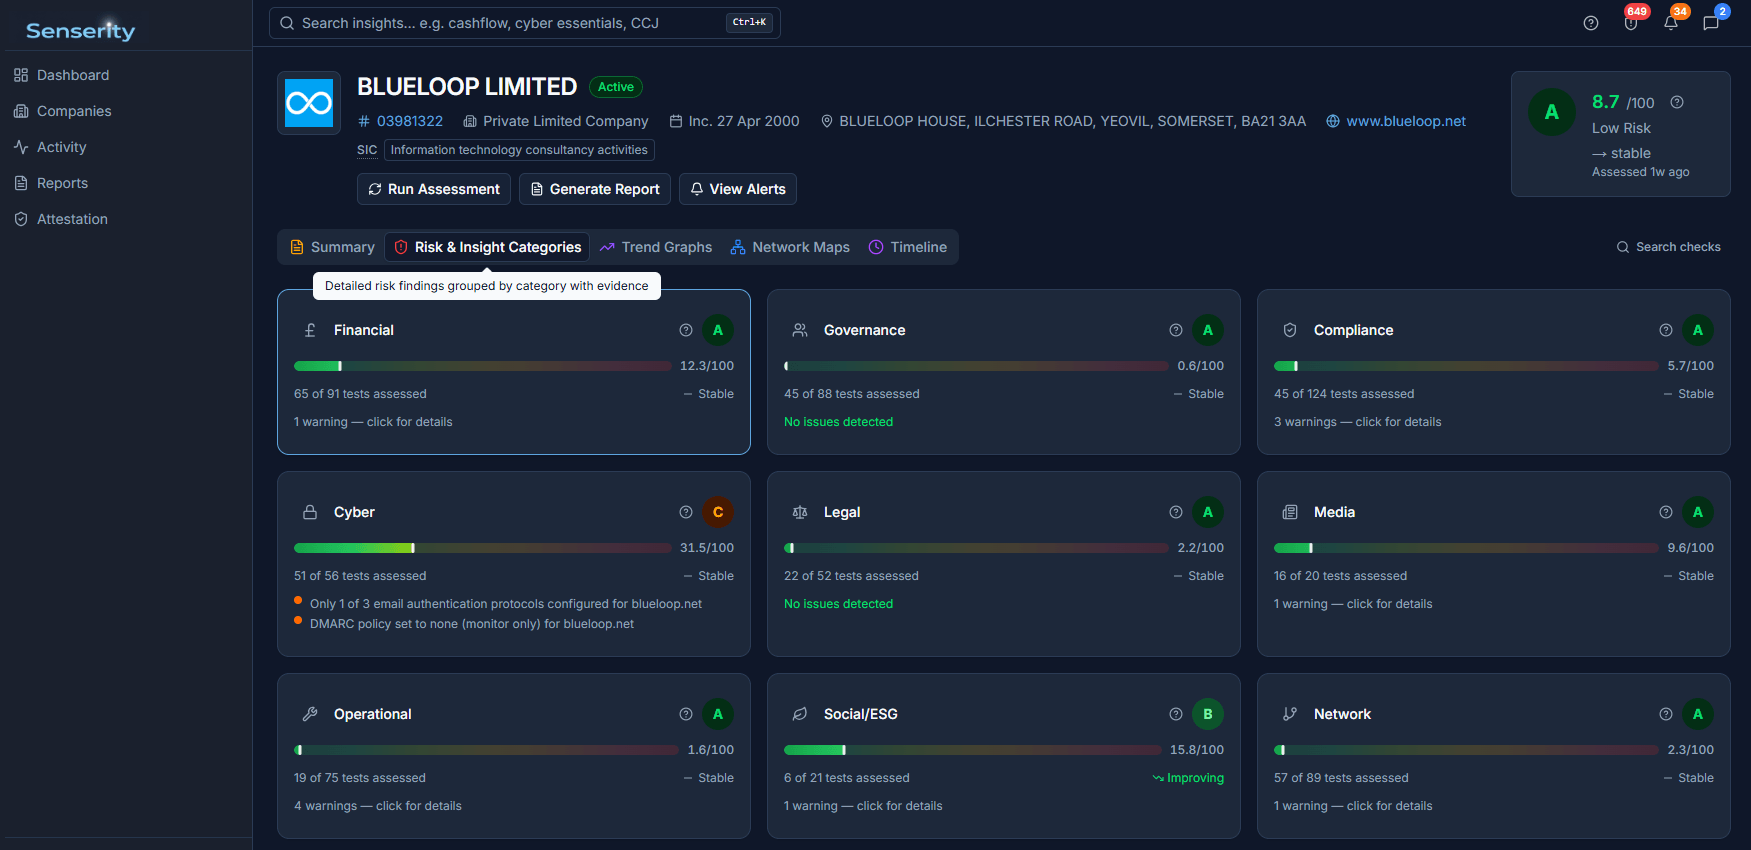Click the A grade badge on Media

1698,512
